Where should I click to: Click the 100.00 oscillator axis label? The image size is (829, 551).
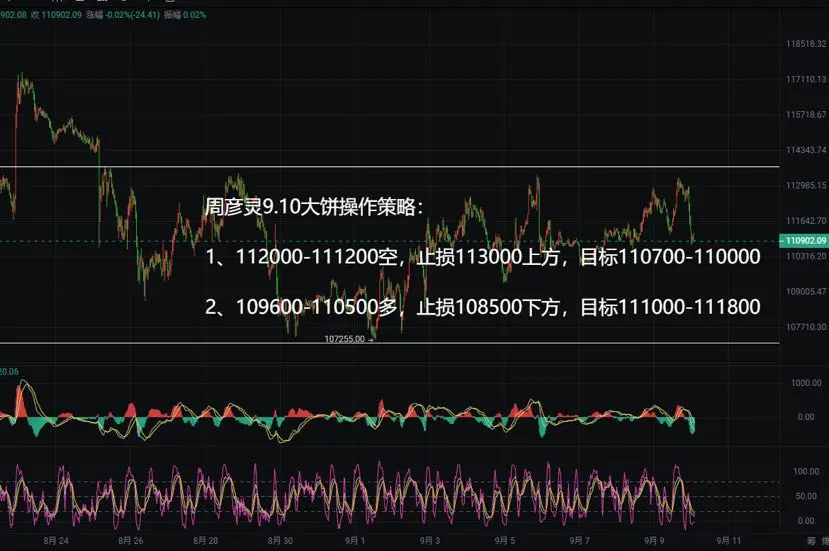[x=806, y=471]
